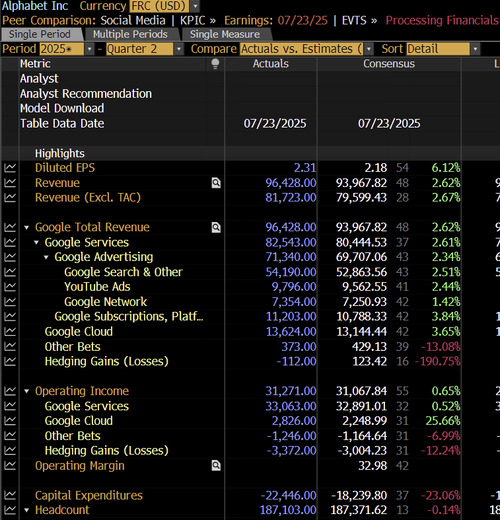
Task: Select the Google Network metric label
Action: [x=105, y=302]
